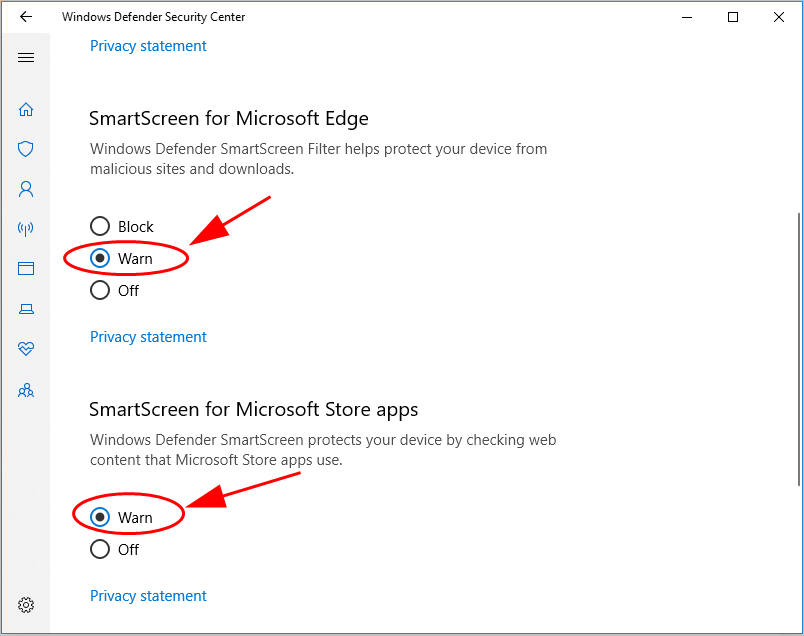Click the back arrow in title bar

pos(26,17)
